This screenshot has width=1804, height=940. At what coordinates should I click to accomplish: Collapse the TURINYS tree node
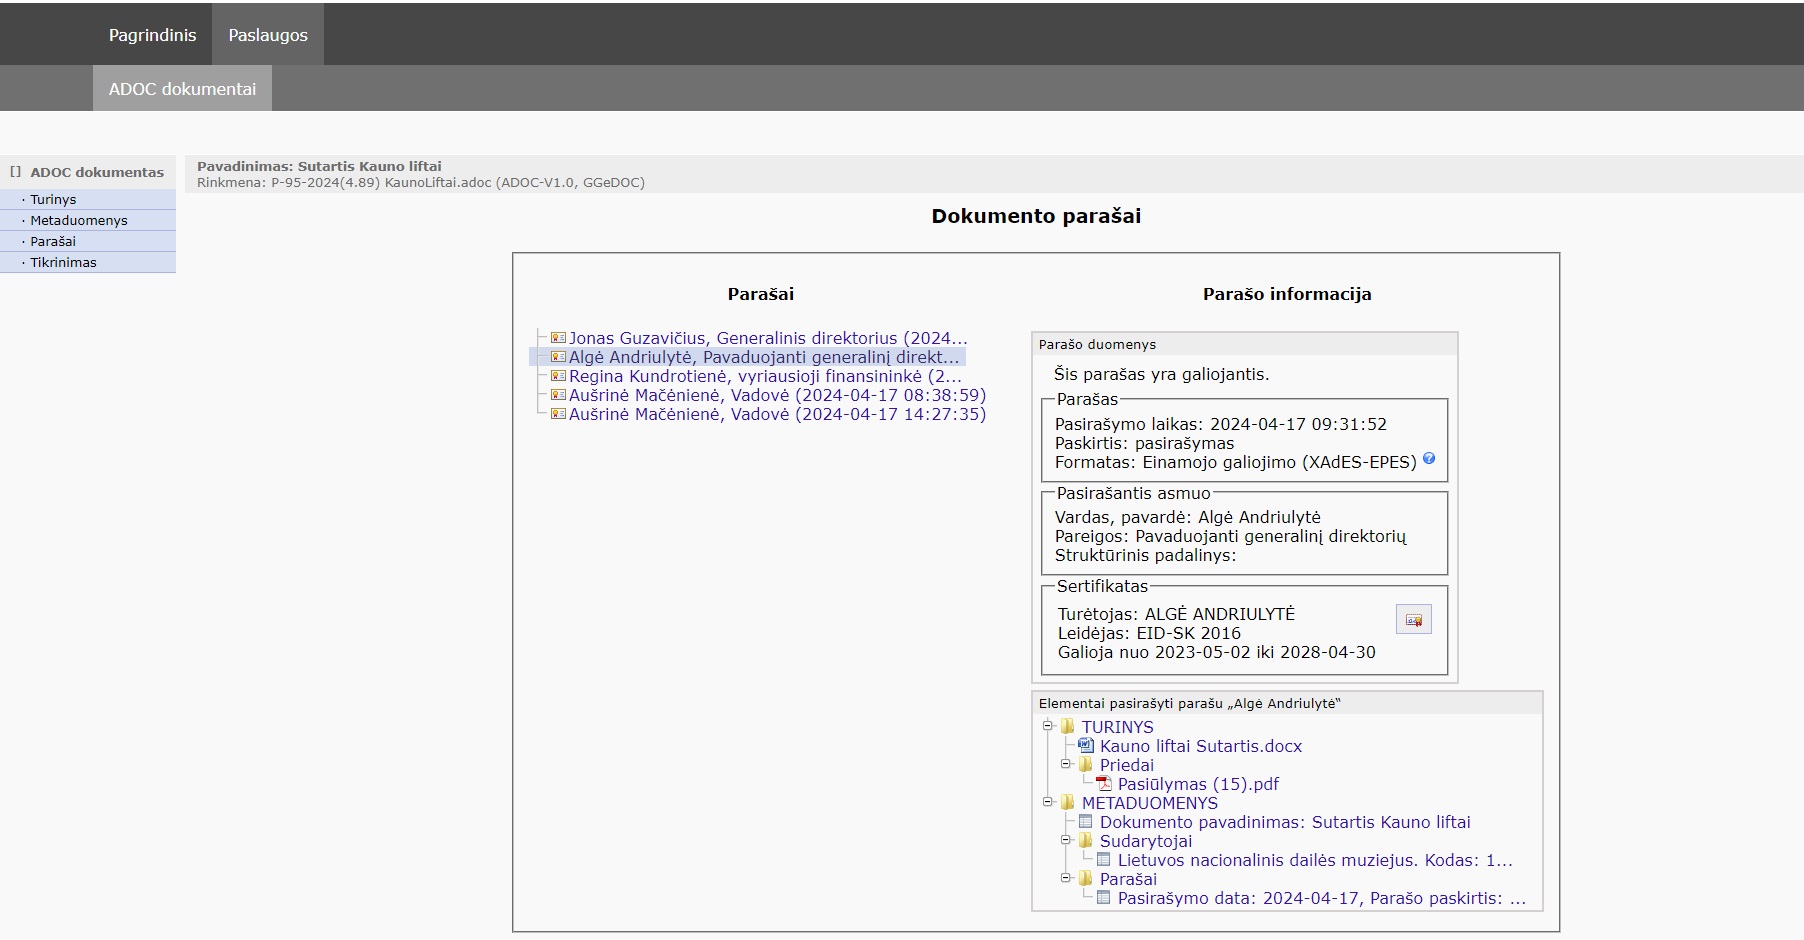click(x=1048, y=726)
